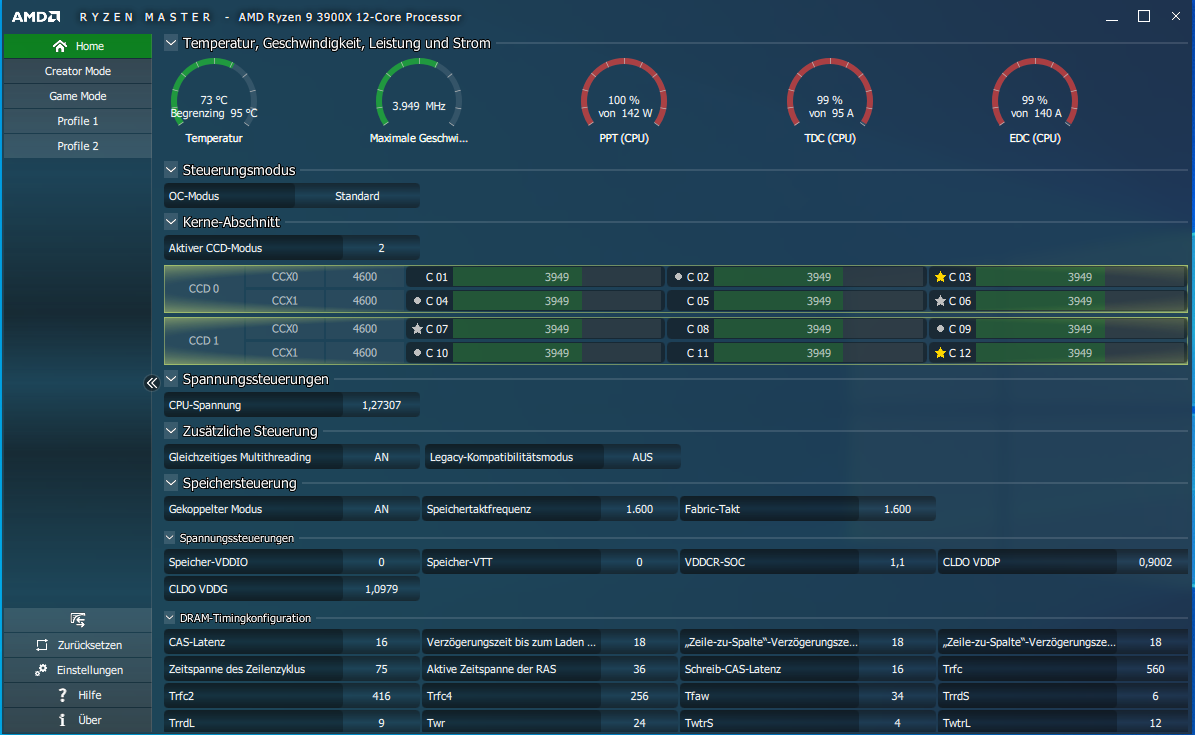
Task: Click the gold star on core C 12
Action: 940,353
